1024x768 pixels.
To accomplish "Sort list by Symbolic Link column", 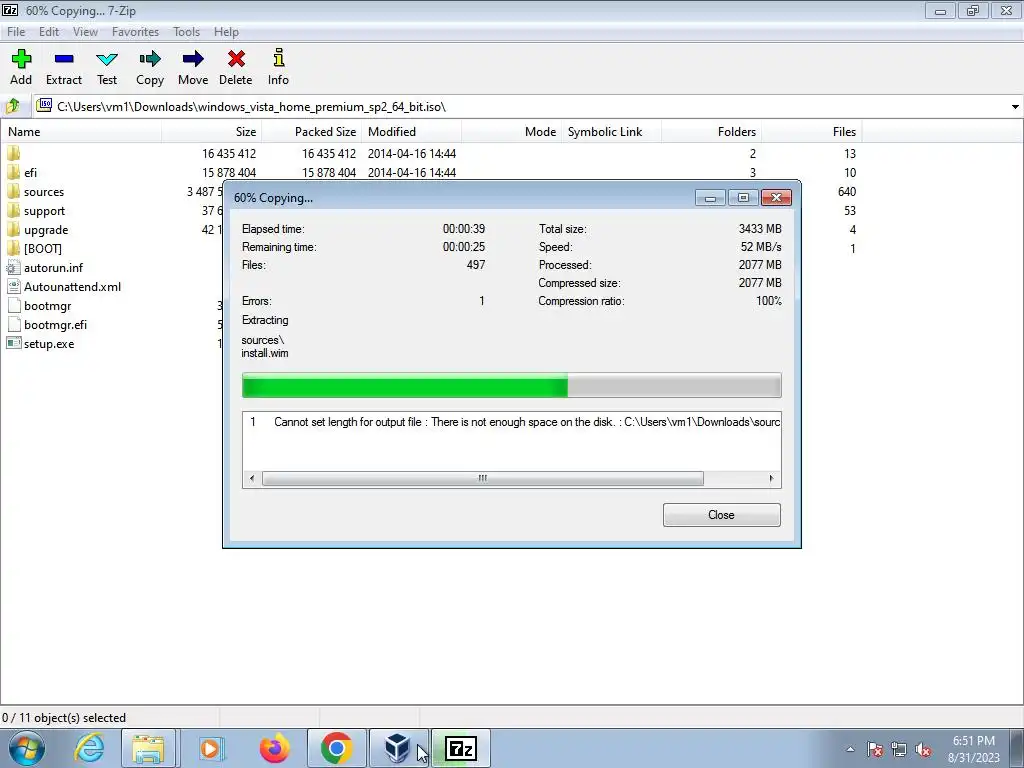I will [611, 131].
